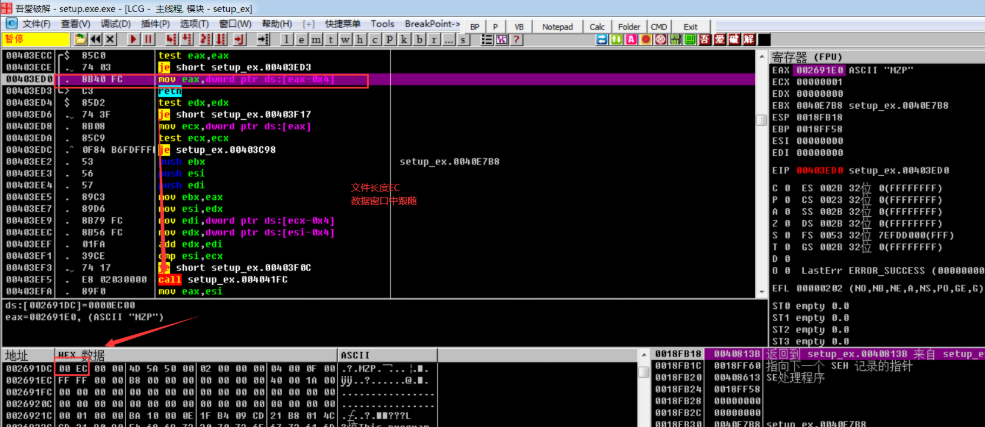Open the 快捷菜单 menu
Viewport: 985px width, 427px height.
[x=342, y=24]
